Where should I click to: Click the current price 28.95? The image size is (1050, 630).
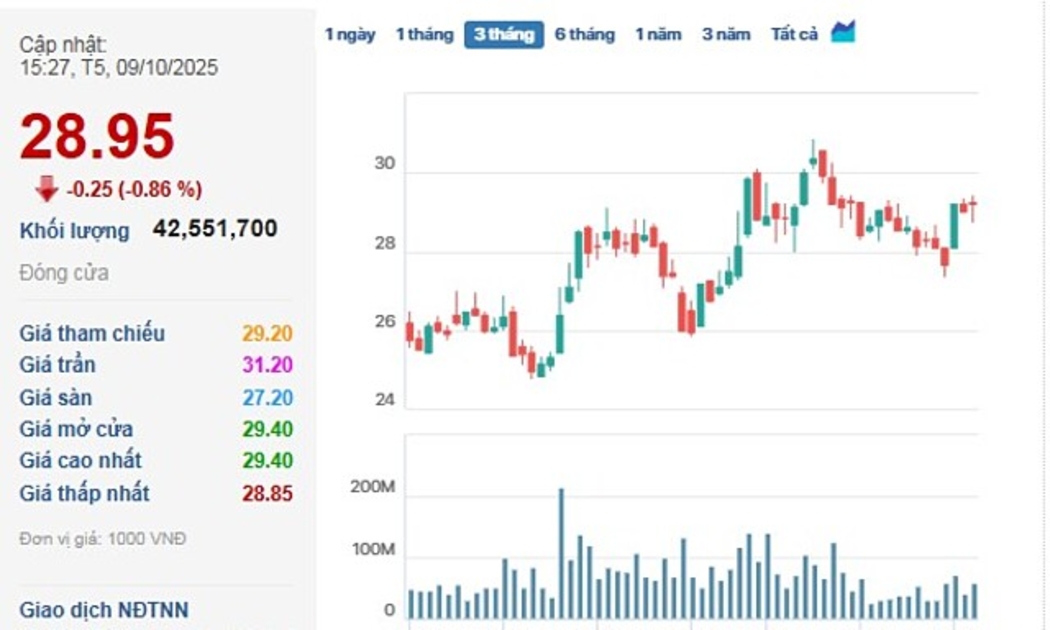tap(97, 137)
